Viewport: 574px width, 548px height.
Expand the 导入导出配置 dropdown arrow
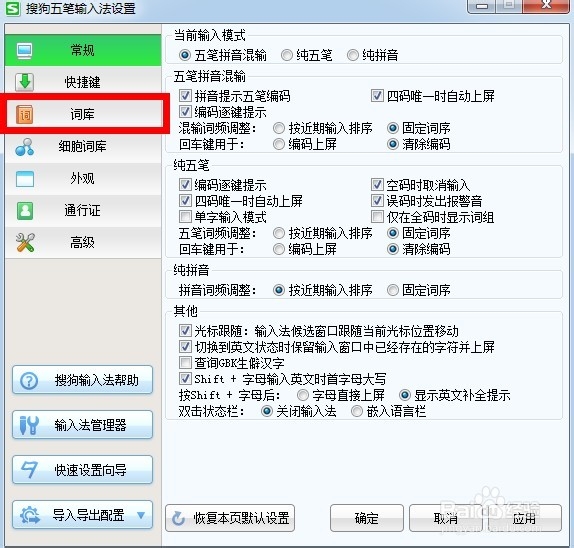(x=141, y=515)
